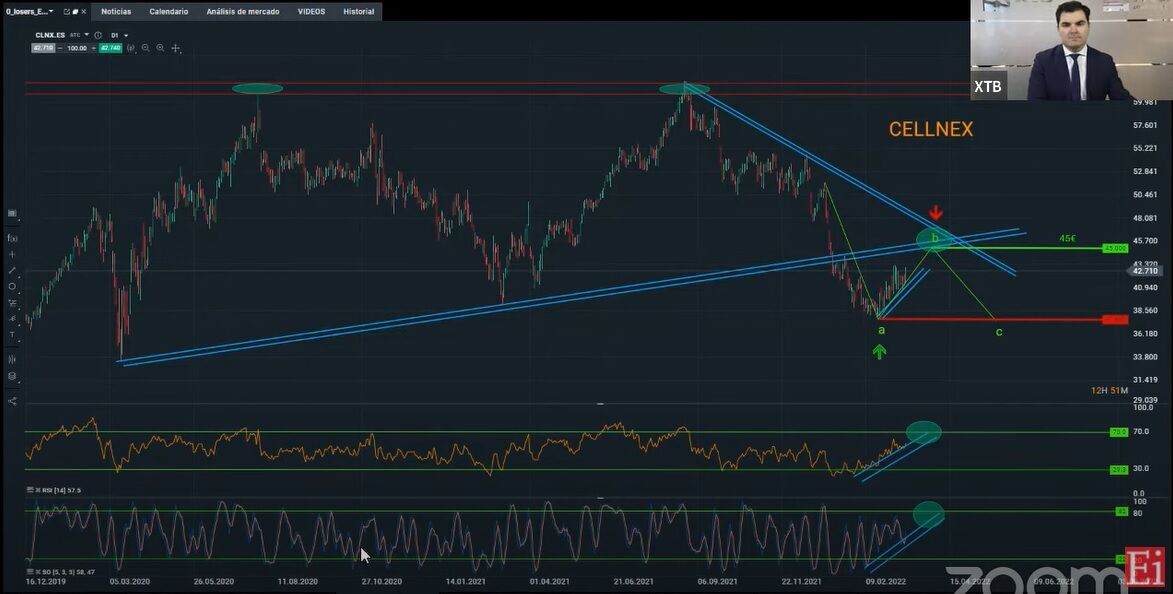Select the crosshair cursor tool in sidebar
This screenshot has height=594, width=1173.
tap(12, 254)
